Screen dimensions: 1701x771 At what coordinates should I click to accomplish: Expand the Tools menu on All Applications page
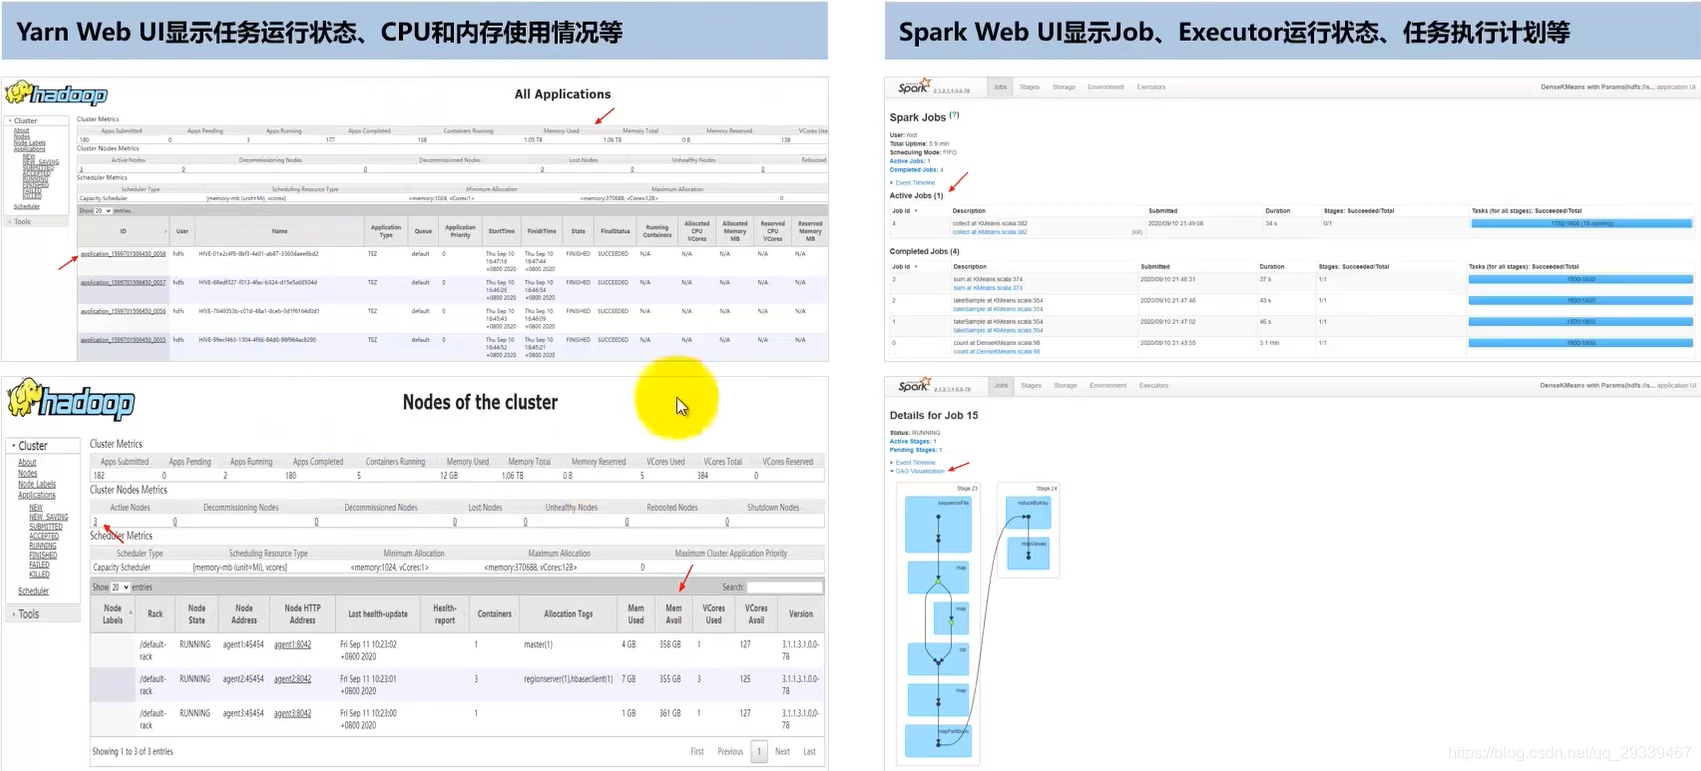(20, 222)
